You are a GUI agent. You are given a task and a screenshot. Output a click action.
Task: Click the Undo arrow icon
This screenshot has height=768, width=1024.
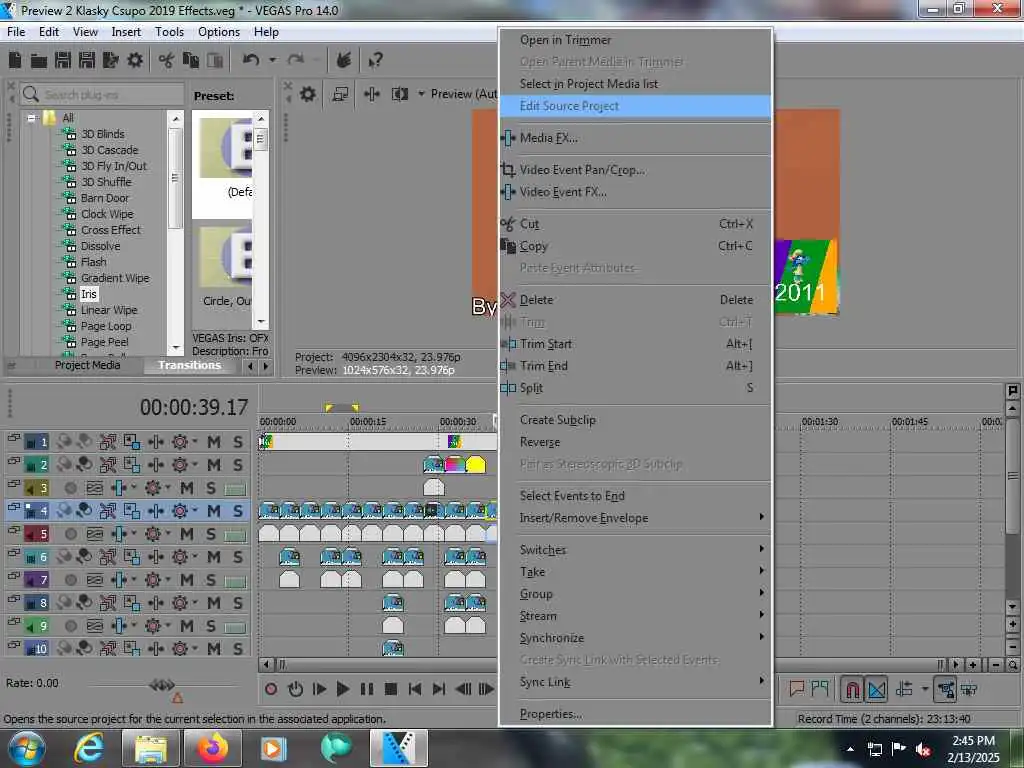pos(251,60)
